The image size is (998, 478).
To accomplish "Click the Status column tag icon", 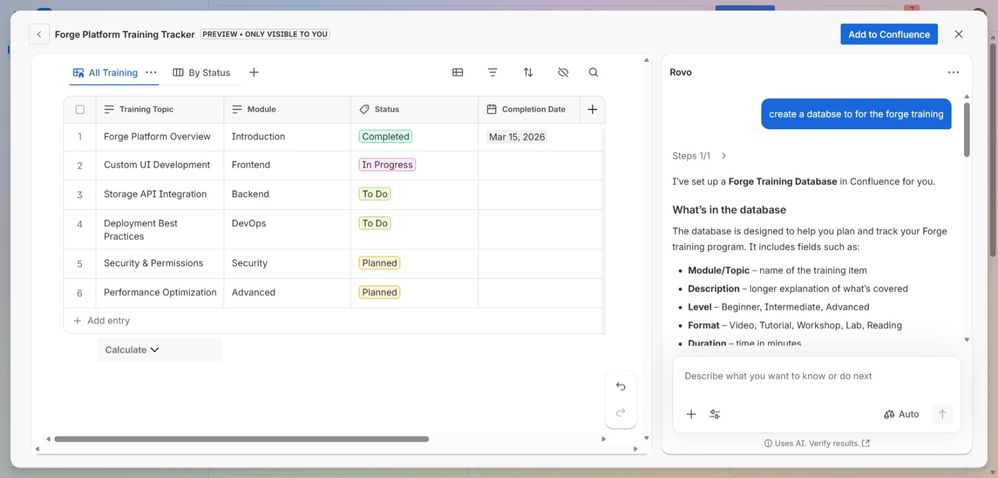I will (x=364, y=109).
